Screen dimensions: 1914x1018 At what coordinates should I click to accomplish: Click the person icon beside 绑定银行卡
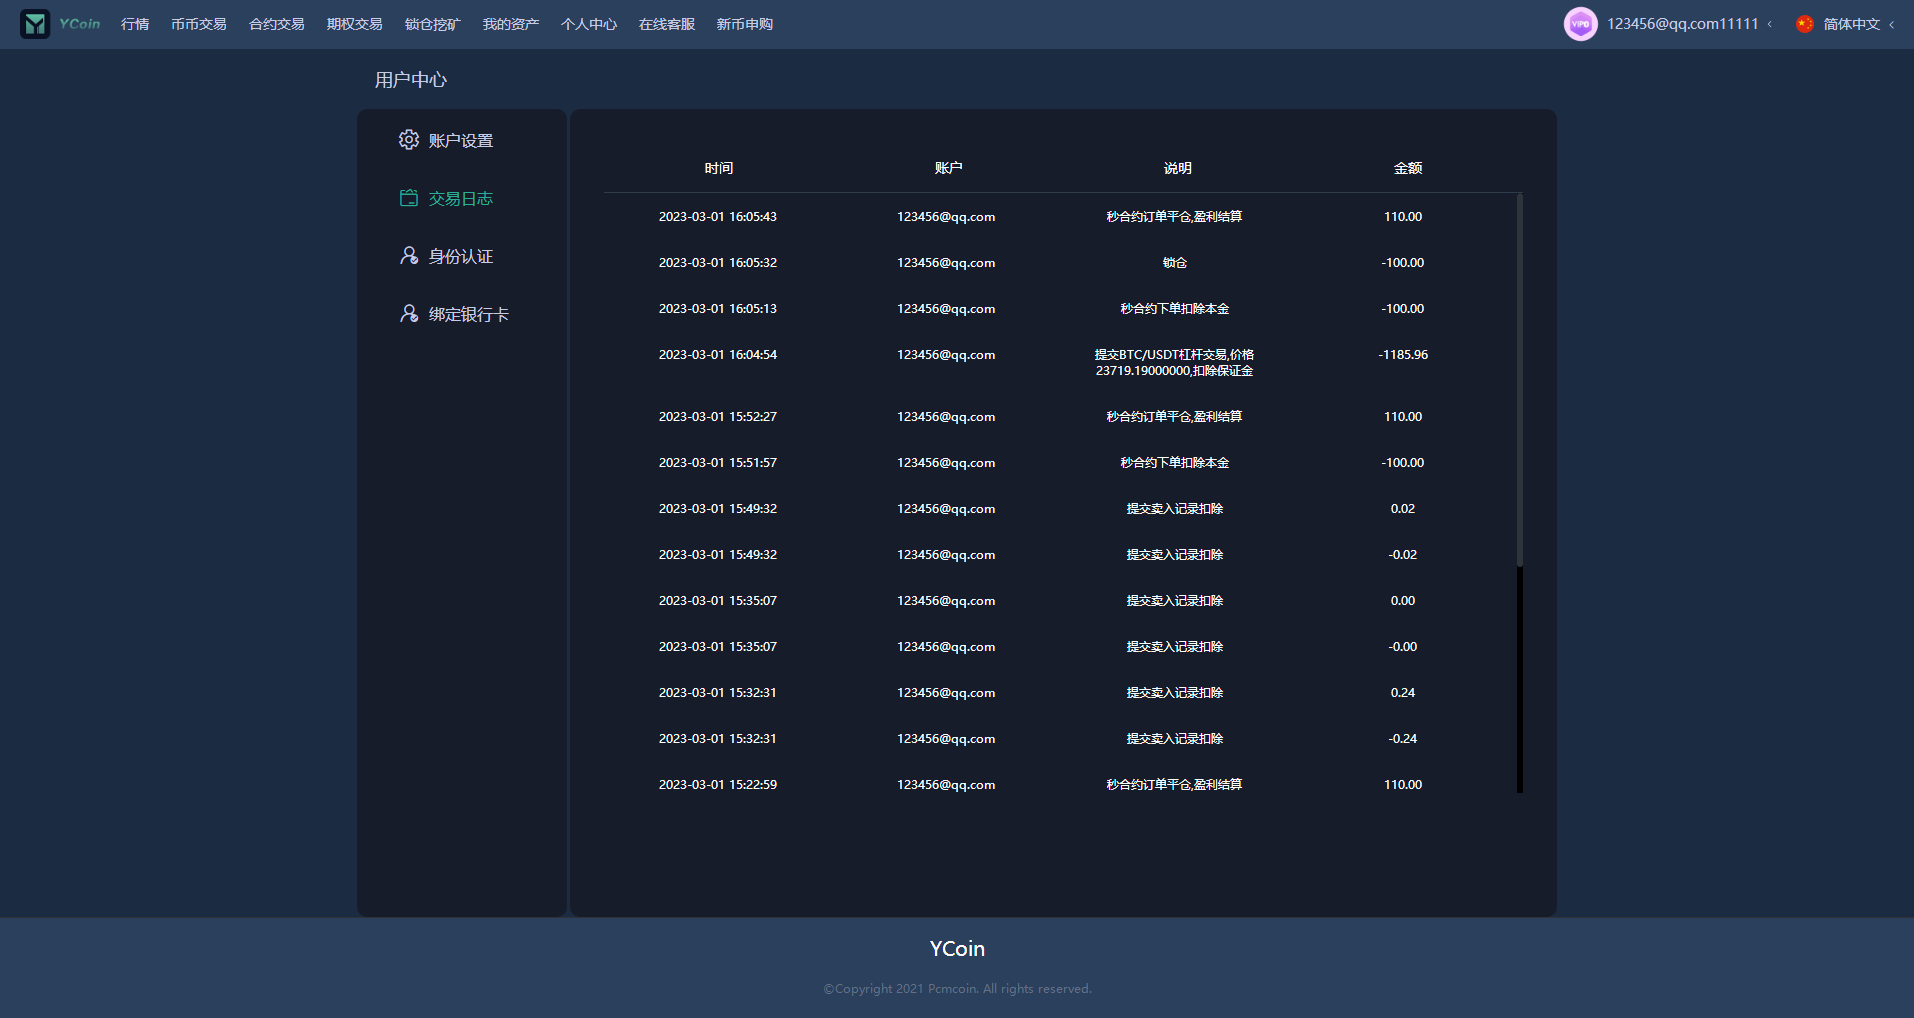tap(408, 314)
